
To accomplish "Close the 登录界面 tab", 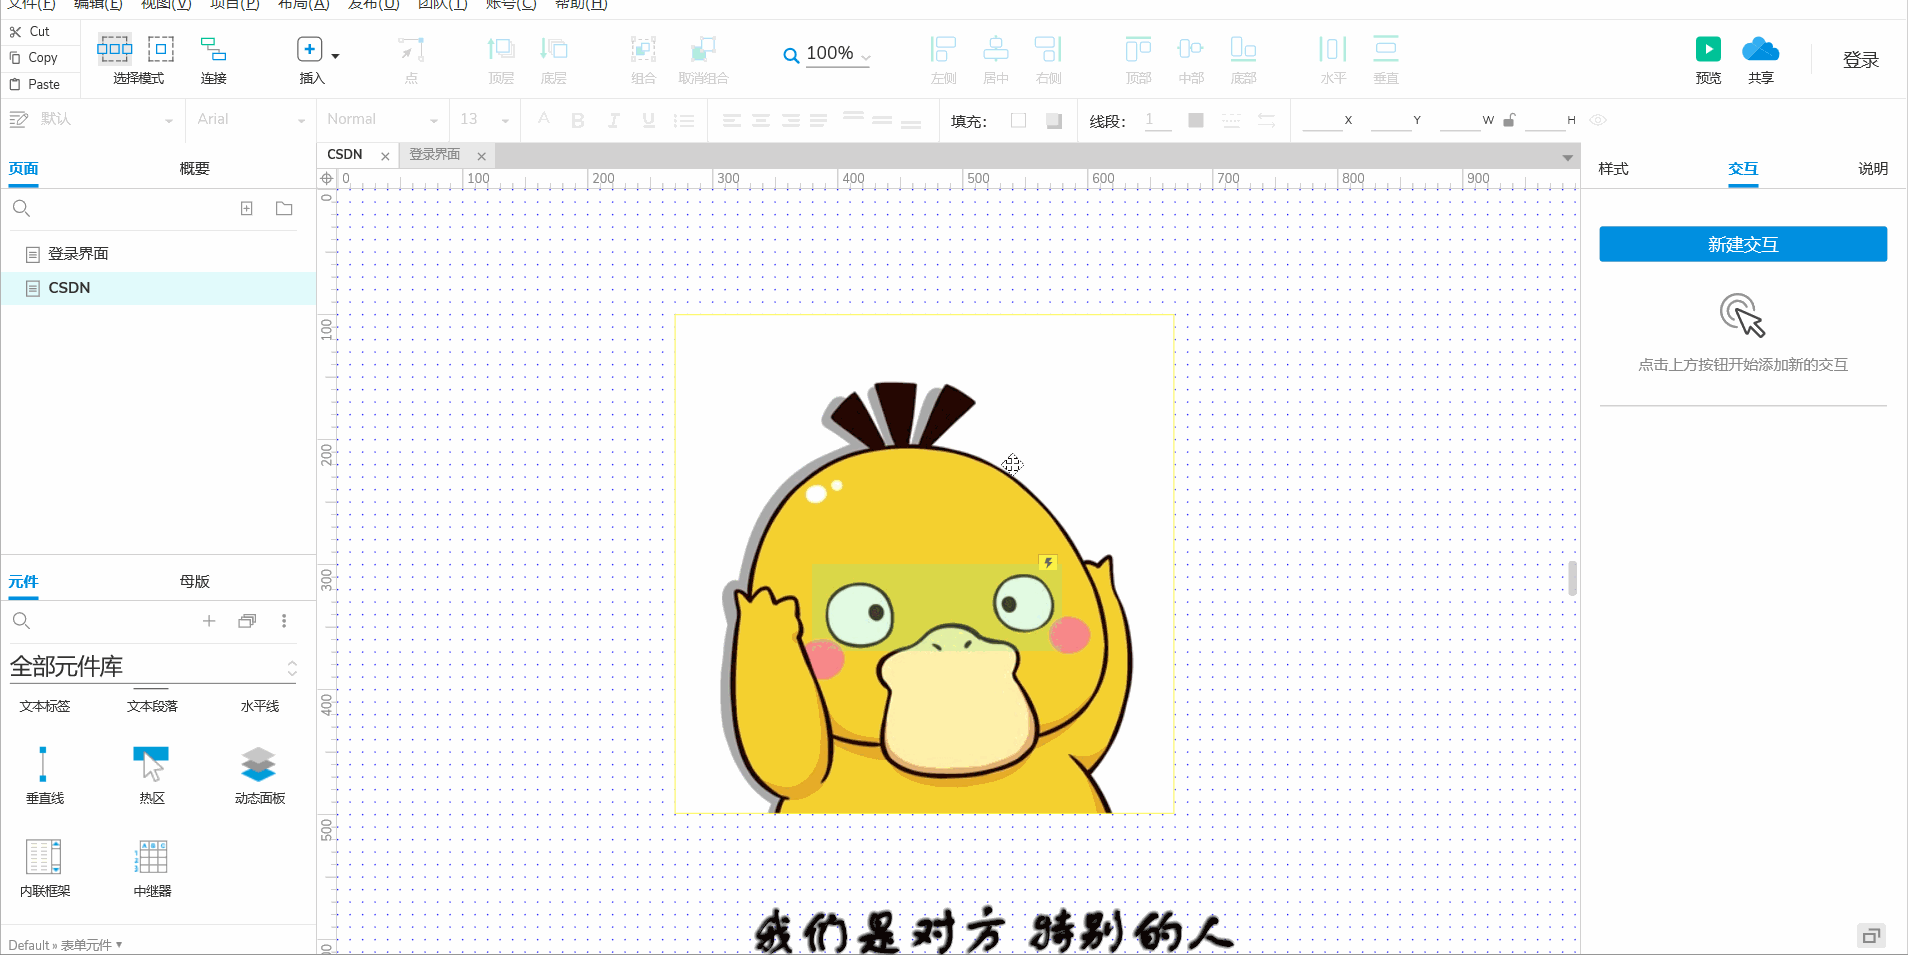I will click(481, 156).
